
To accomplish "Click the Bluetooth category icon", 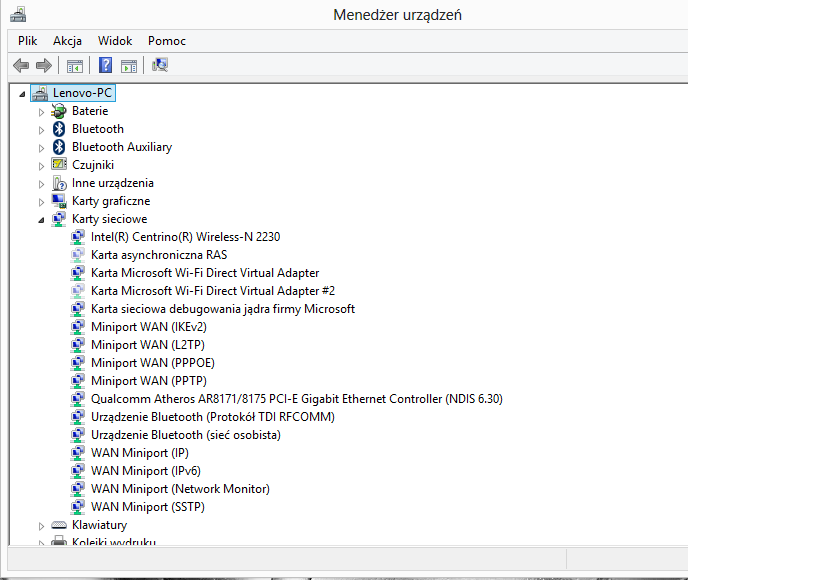I will tap(59, 129).
